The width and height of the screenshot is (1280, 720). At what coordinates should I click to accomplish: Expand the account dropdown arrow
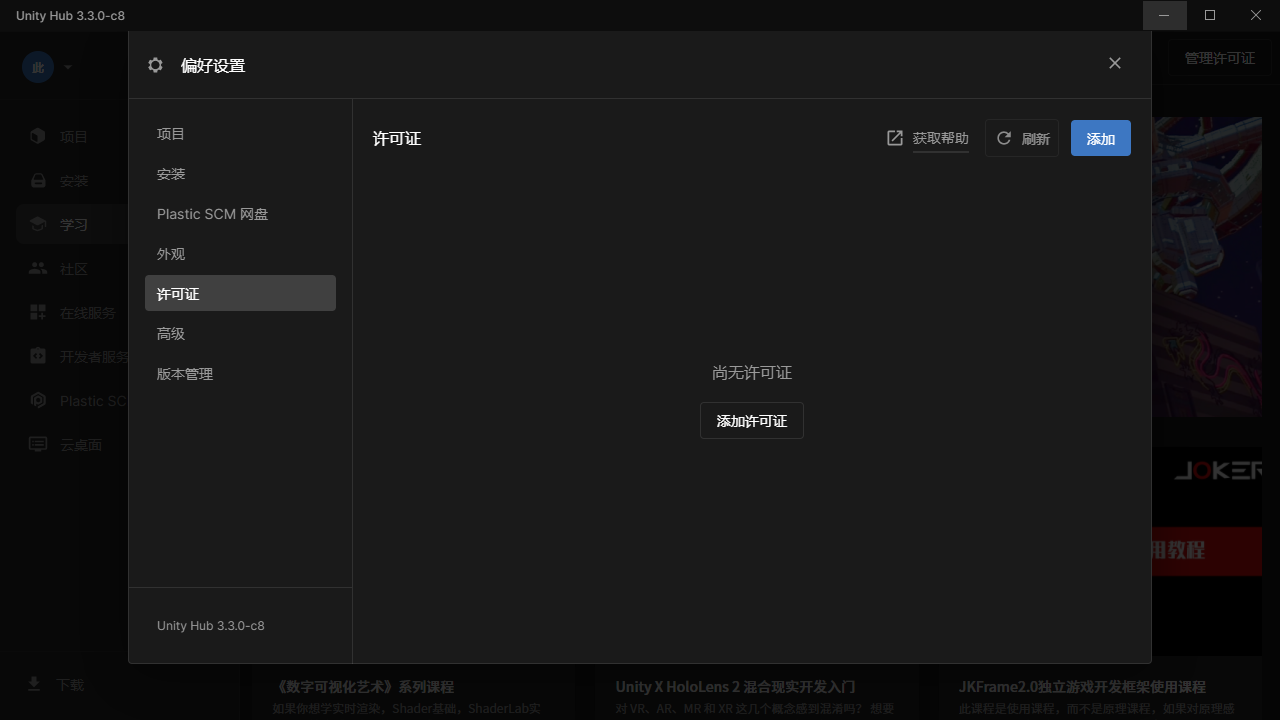(x=68, y=67)
